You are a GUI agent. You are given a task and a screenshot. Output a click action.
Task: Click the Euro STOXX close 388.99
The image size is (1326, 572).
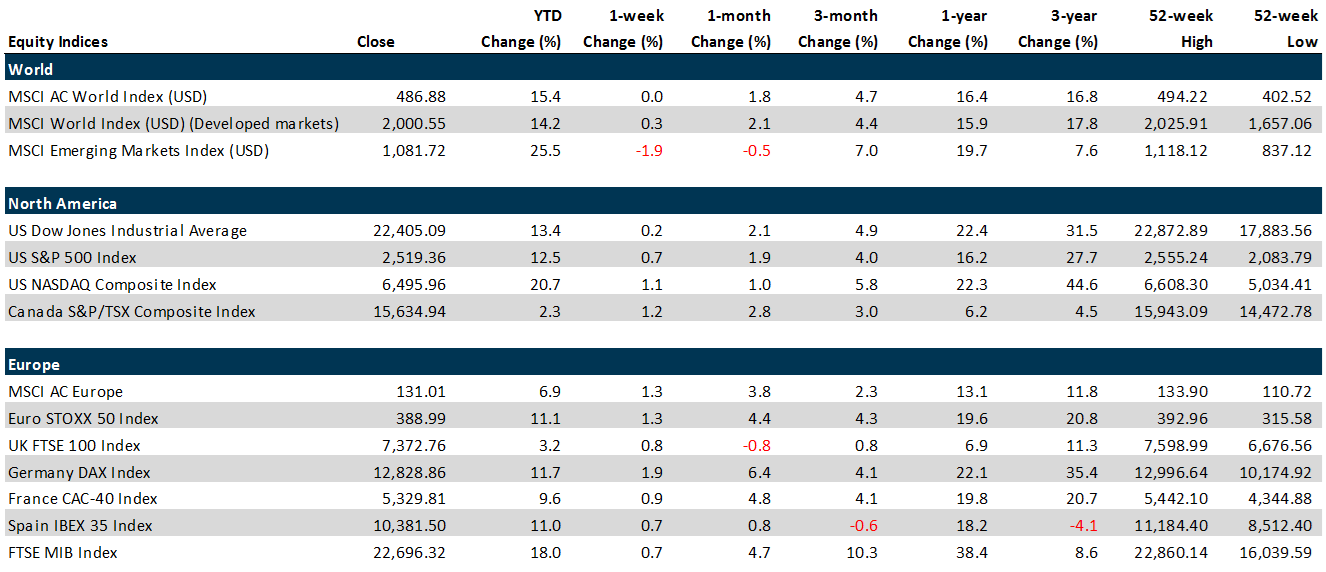420,419
